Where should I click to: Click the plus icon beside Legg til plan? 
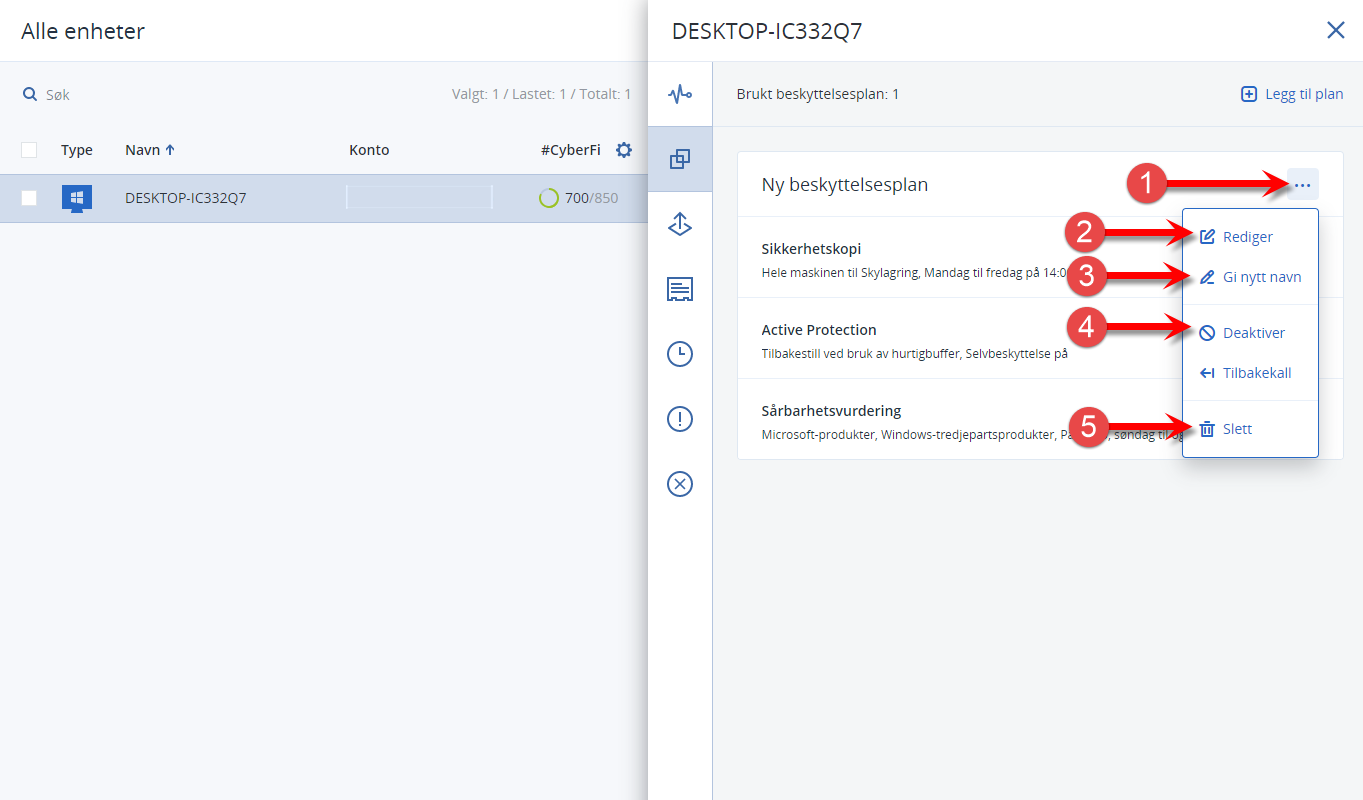tap(1249, 94)
